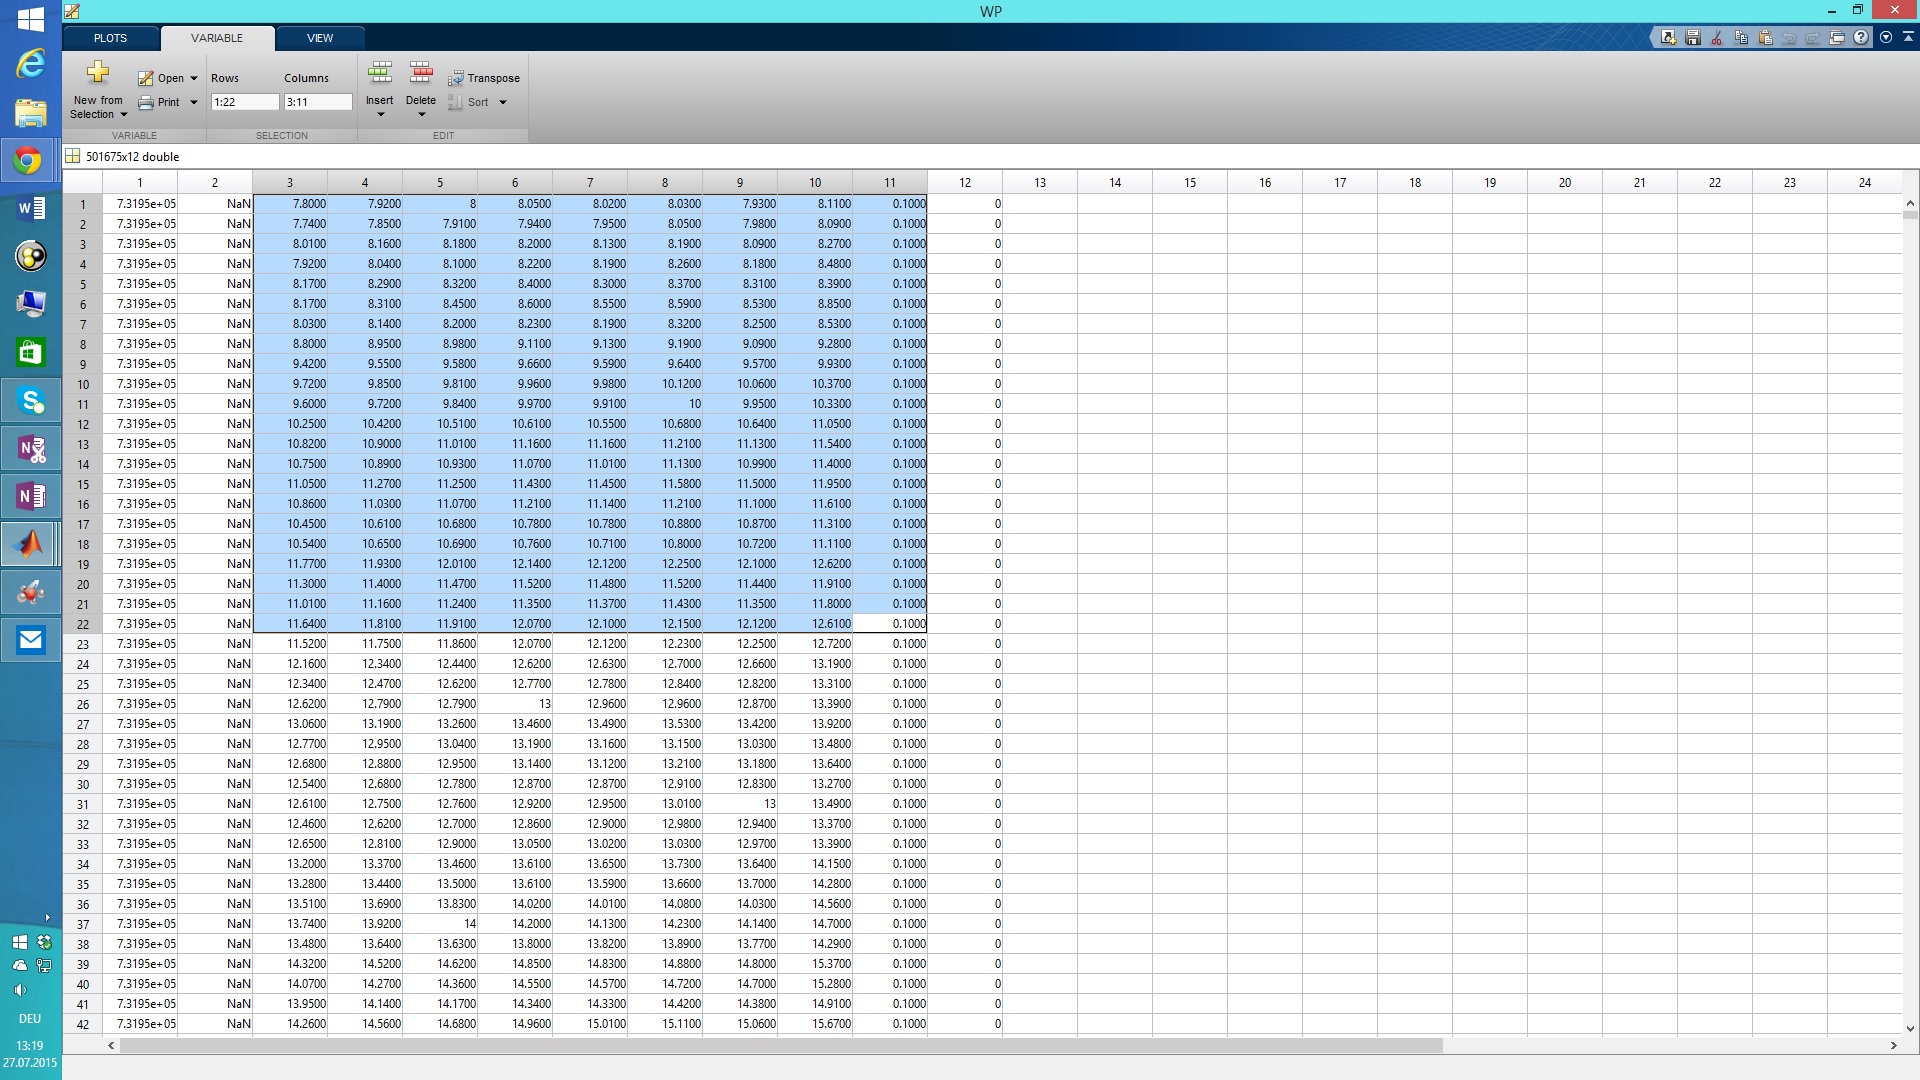Click the Switch Windows icon

pos(1837,38)
